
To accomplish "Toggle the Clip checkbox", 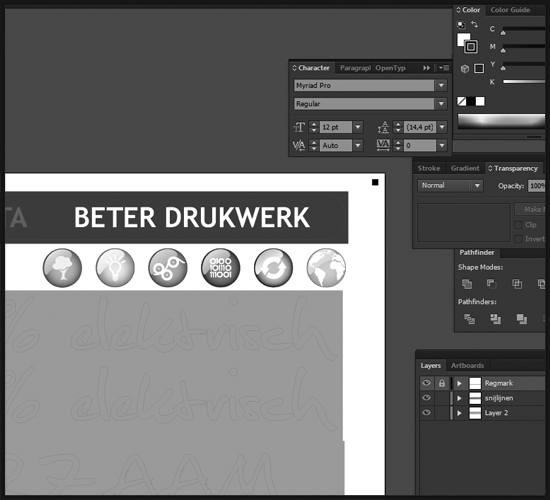I will 518,225.
